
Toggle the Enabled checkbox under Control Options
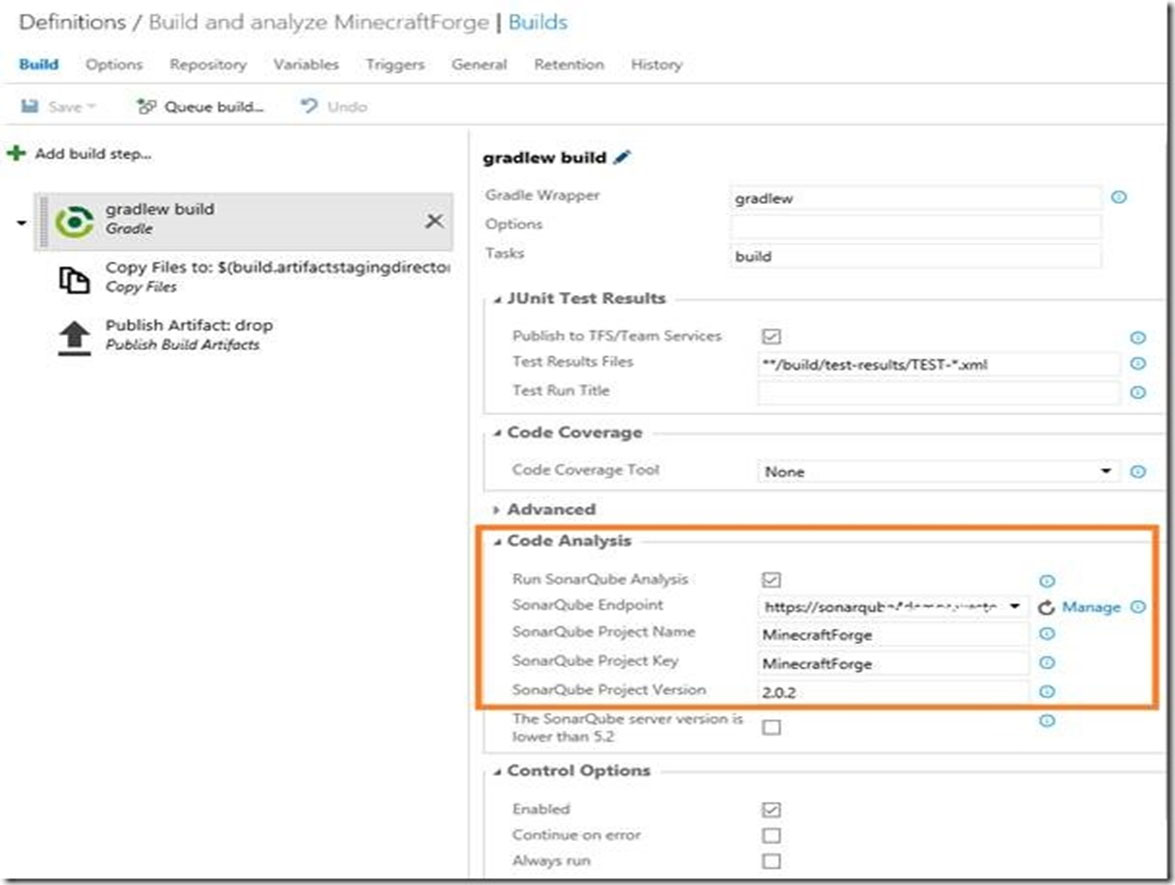click(x=771, y=809)
